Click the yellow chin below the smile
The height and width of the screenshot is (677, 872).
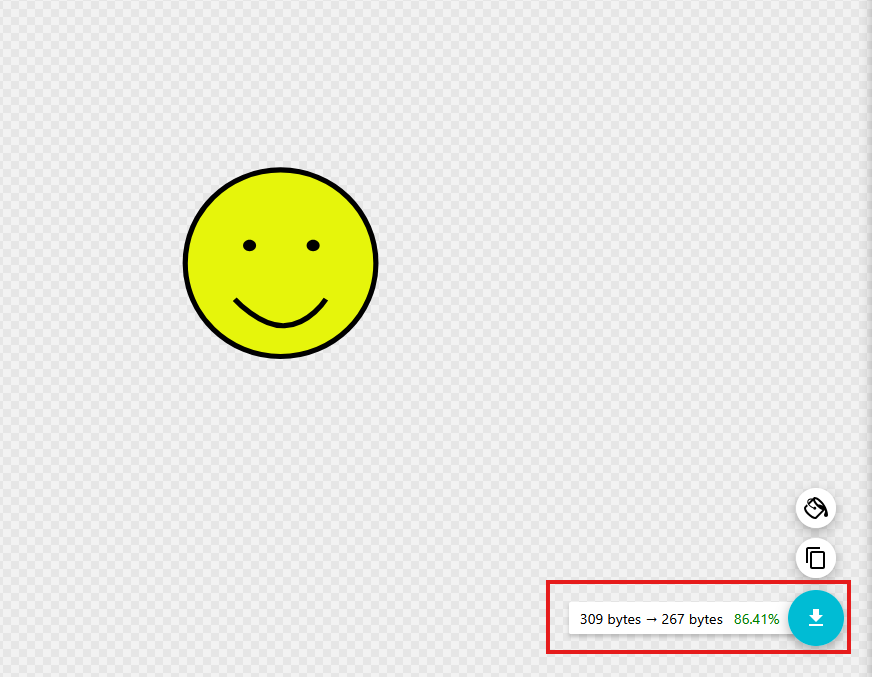tap(281, 340)
